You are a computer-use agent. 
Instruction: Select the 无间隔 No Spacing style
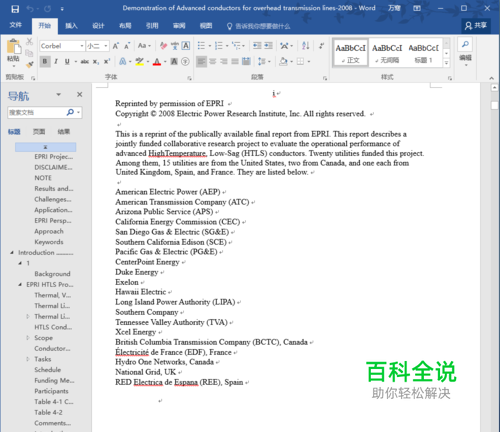click(x=387, y=53)
